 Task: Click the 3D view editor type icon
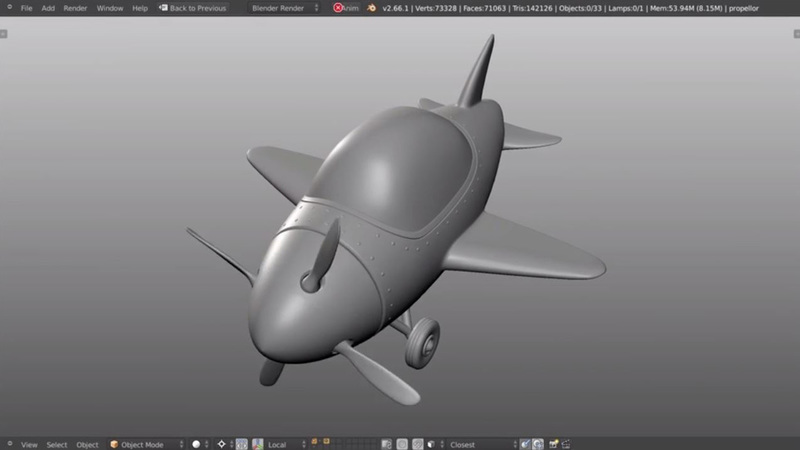point(7,444)
